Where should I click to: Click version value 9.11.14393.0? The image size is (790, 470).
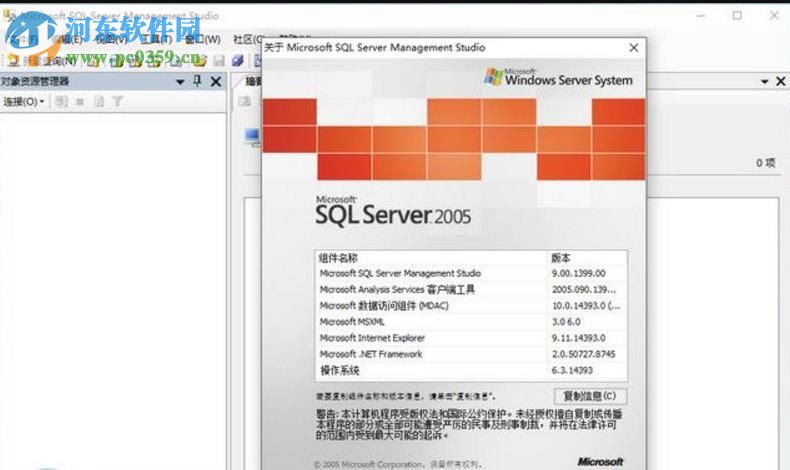coord(578,338)
